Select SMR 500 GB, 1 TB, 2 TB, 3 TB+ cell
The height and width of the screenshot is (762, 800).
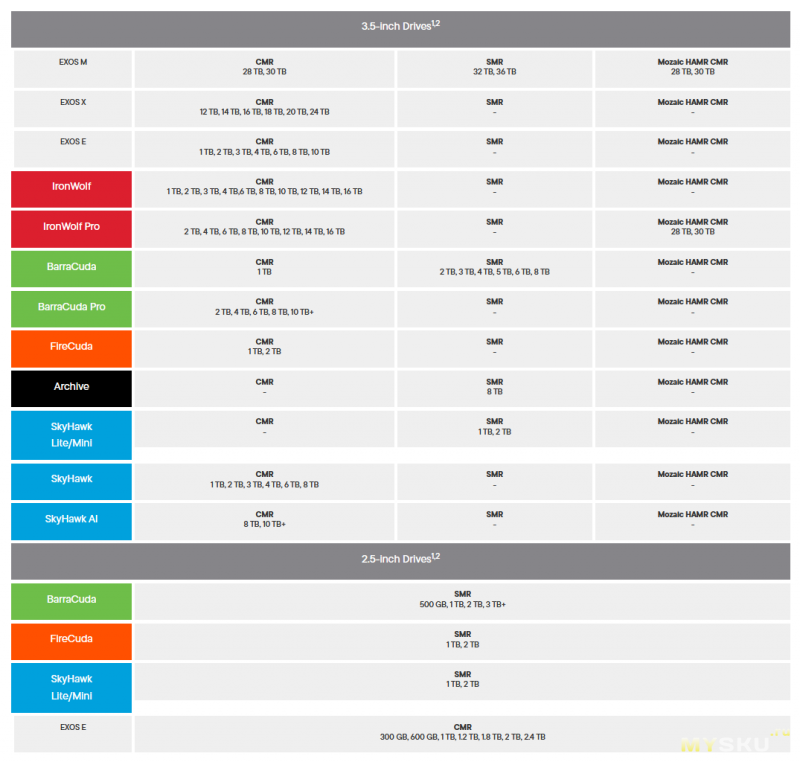click(462, 600)
